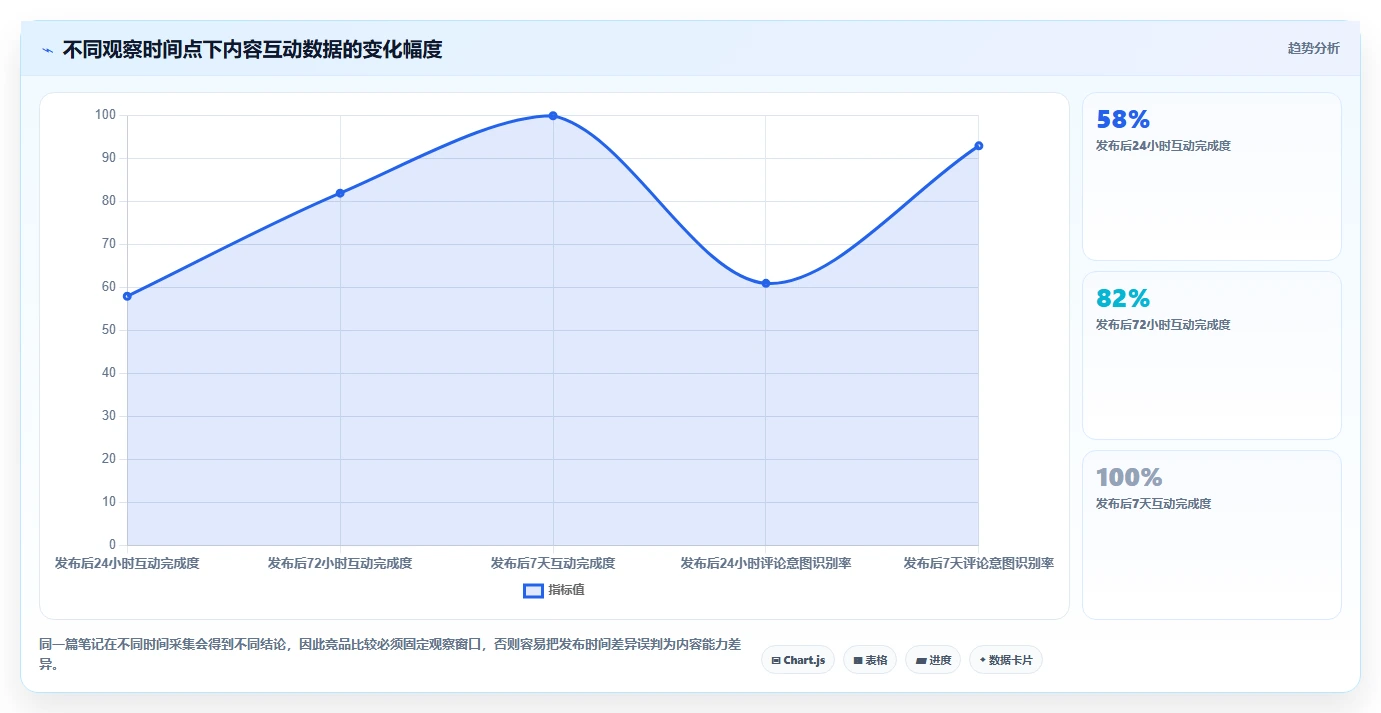The height and width of the screenshot is (713, 1381).
Task: Click the card label 发布后72小时互动完成度
Action: (x=1163, y=325)
